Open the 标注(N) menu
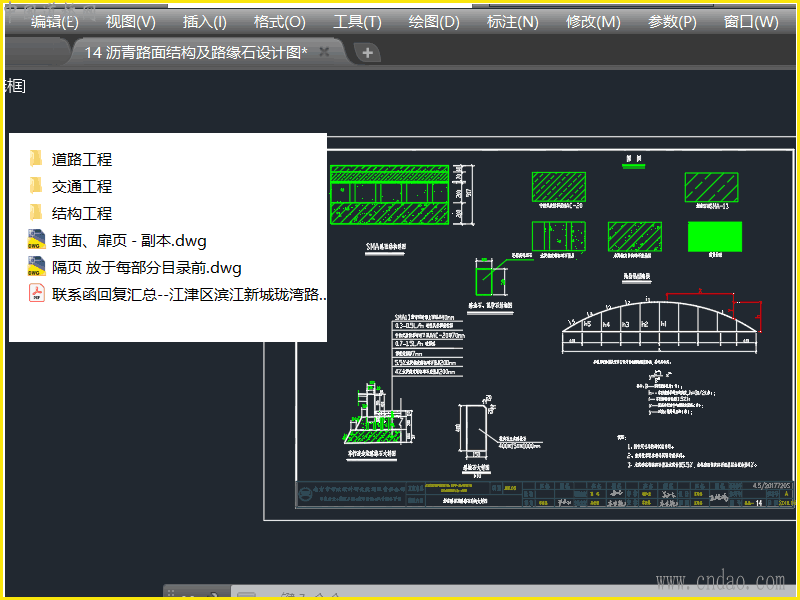 (x=513, y=22)
